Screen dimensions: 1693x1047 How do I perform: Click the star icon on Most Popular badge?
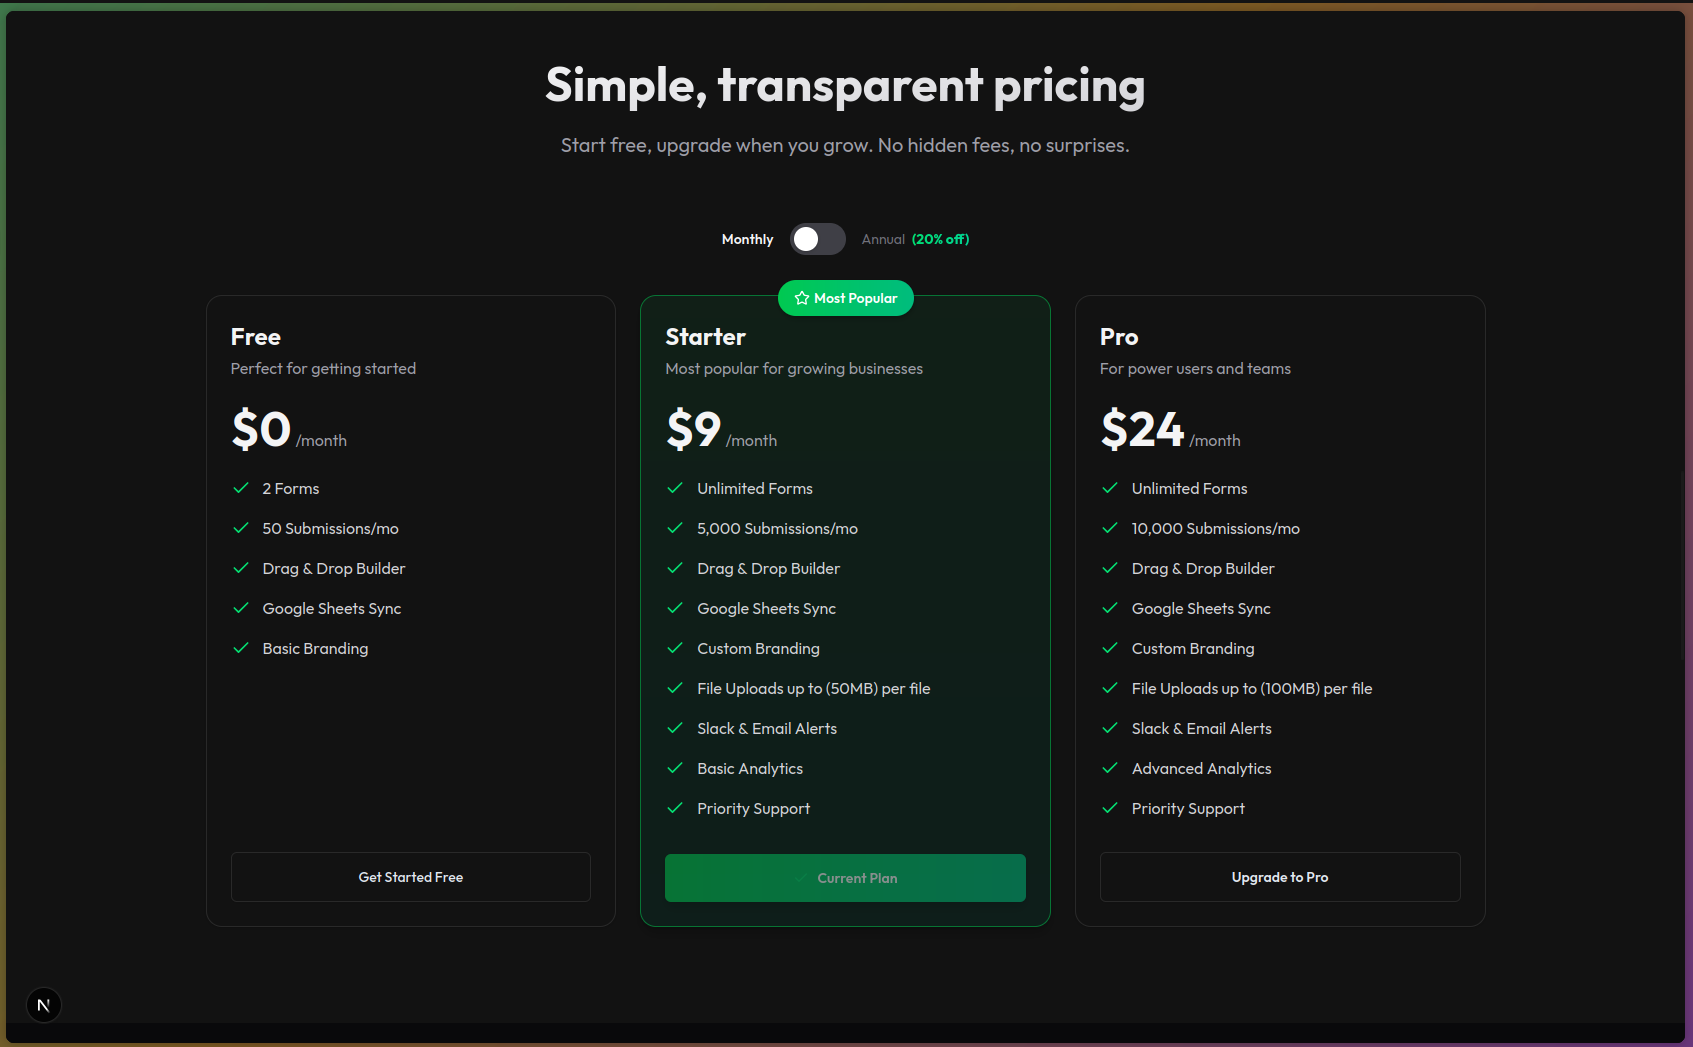[x=803, y=297]
